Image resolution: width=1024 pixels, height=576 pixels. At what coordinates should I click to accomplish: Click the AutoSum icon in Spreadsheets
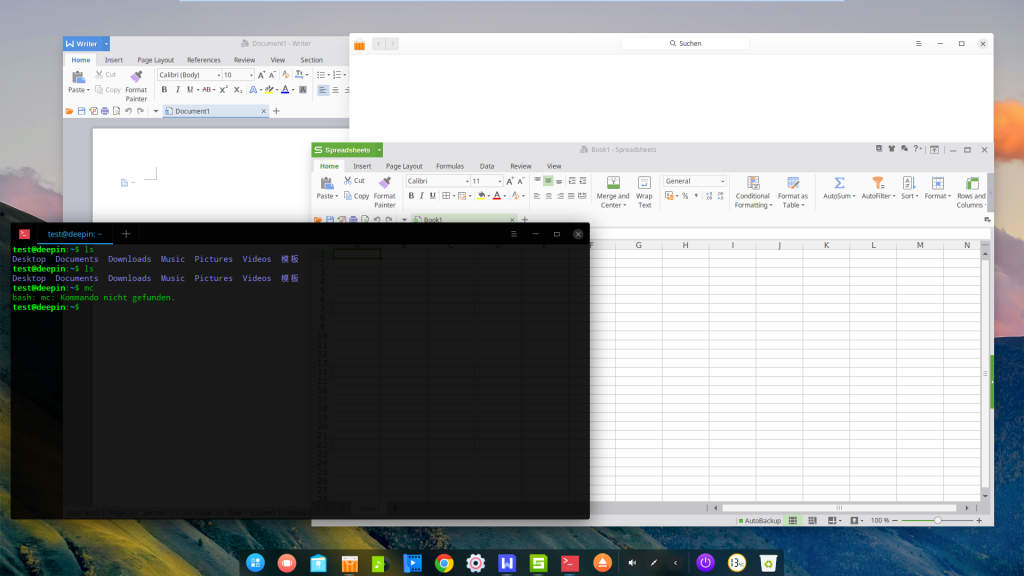click(839, 183)
